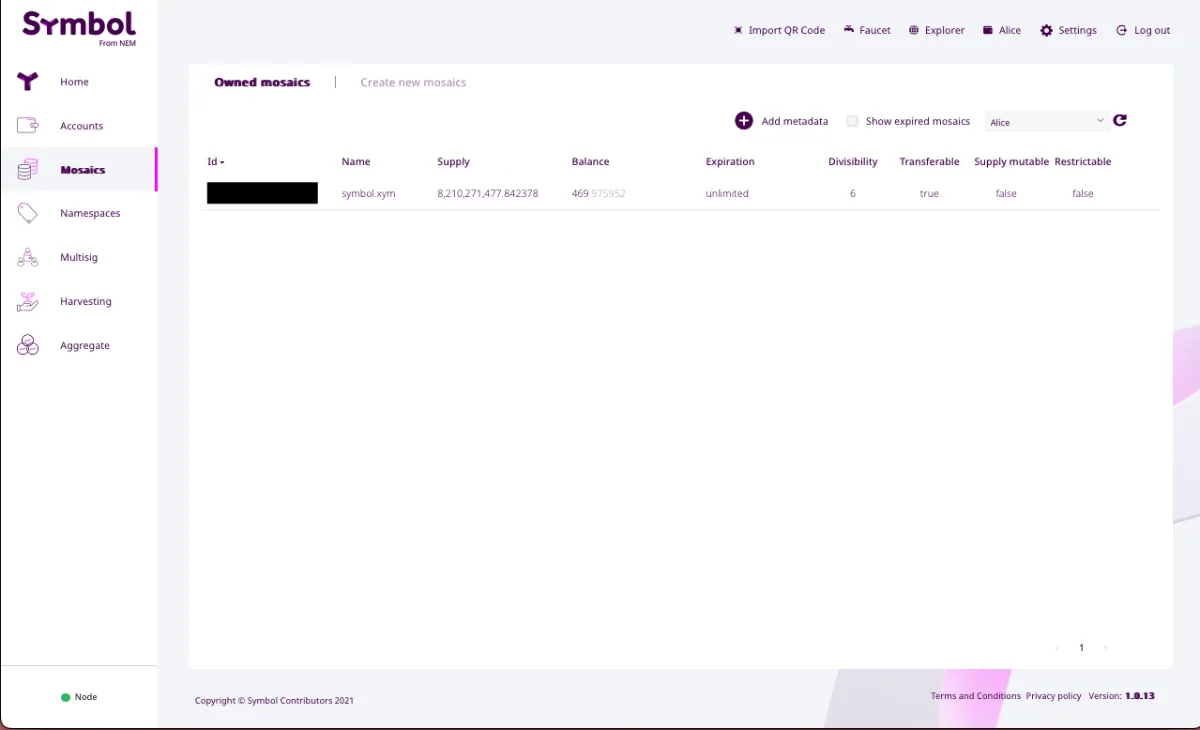Image resolution: width=1200 pixels, height=730 pixels.
Task: Click the Namespaces tag icon
Action: pos(27,213)
